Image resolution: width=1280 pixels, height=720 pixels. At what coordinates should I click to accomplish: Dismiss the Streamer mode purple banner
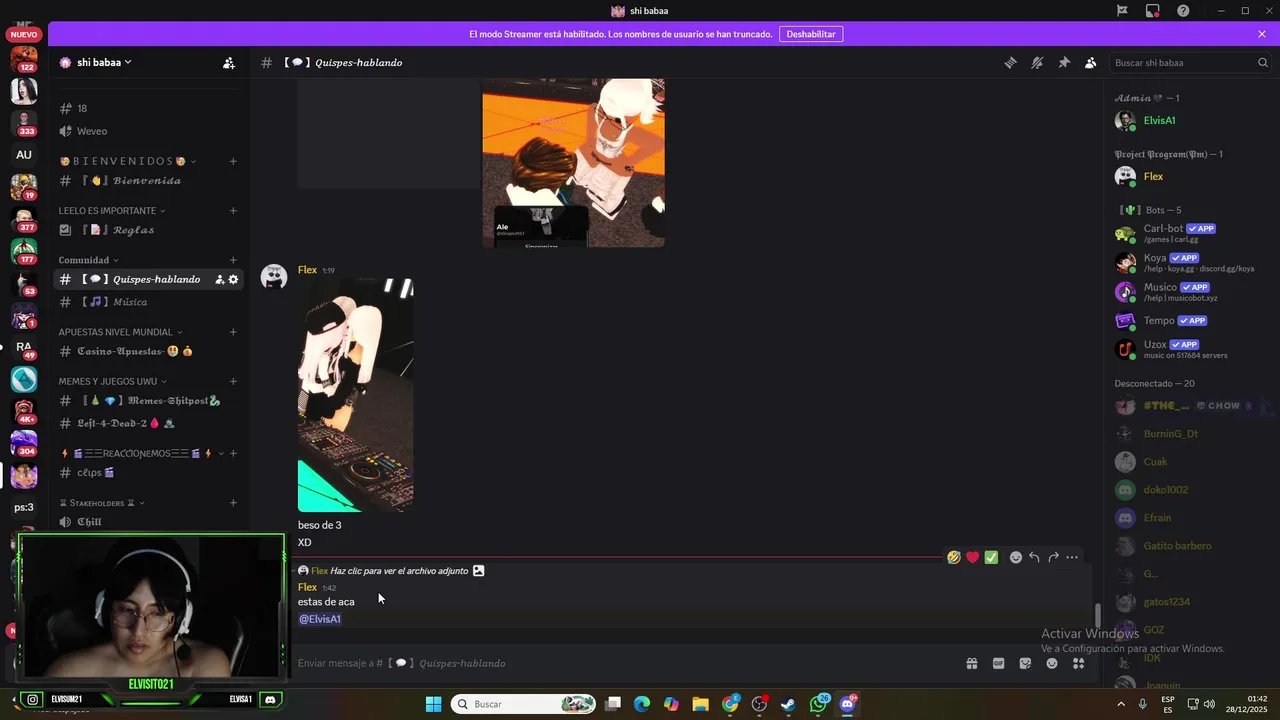coord(1262,34)
